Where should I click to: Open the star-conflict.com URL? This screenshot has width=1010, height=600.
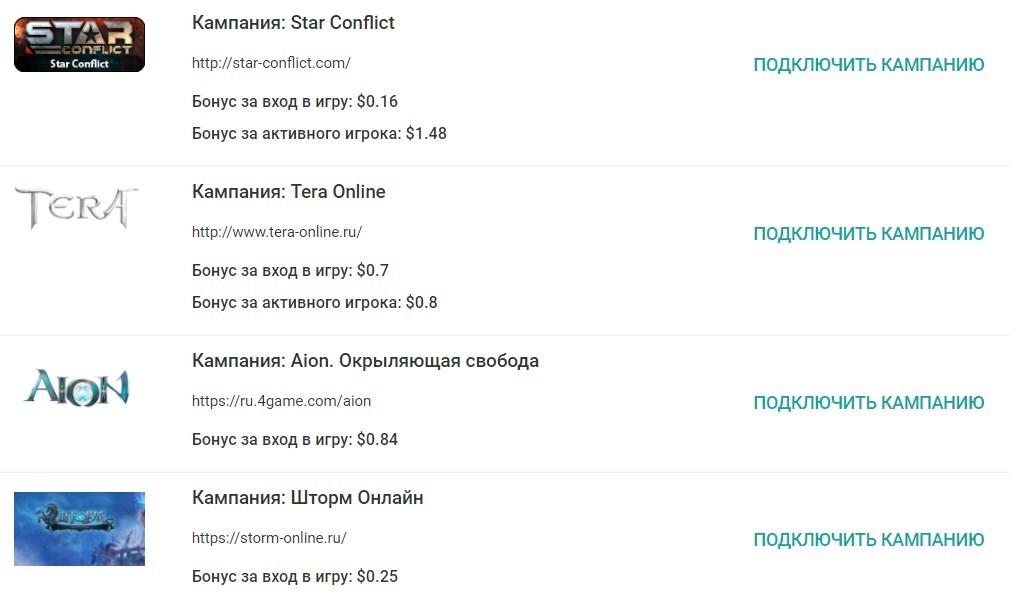point(271,63)
